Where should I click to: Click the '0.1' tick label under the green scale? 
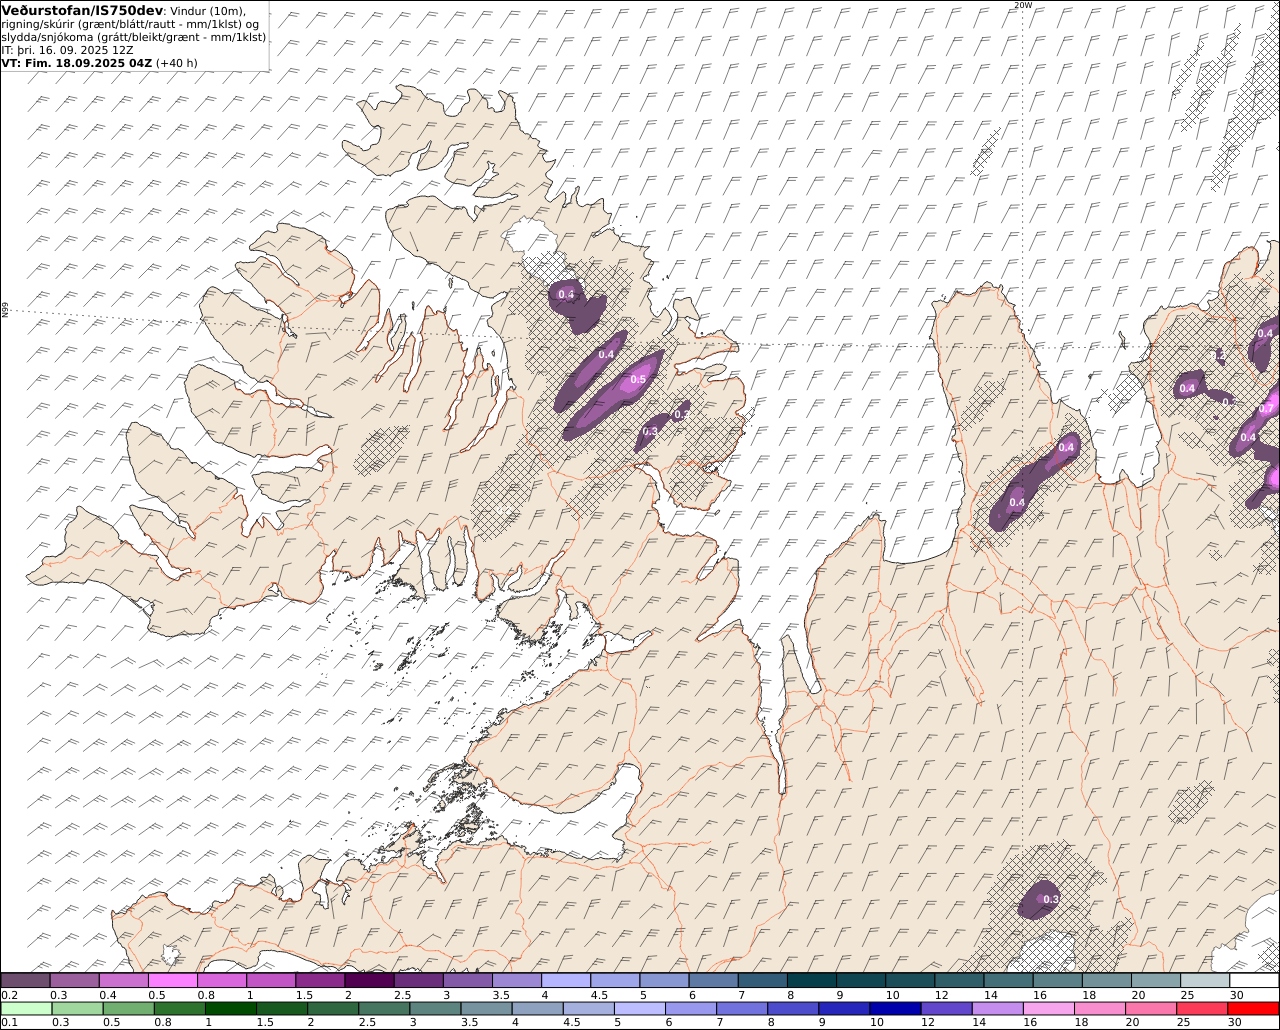(x=9, y=1023)
